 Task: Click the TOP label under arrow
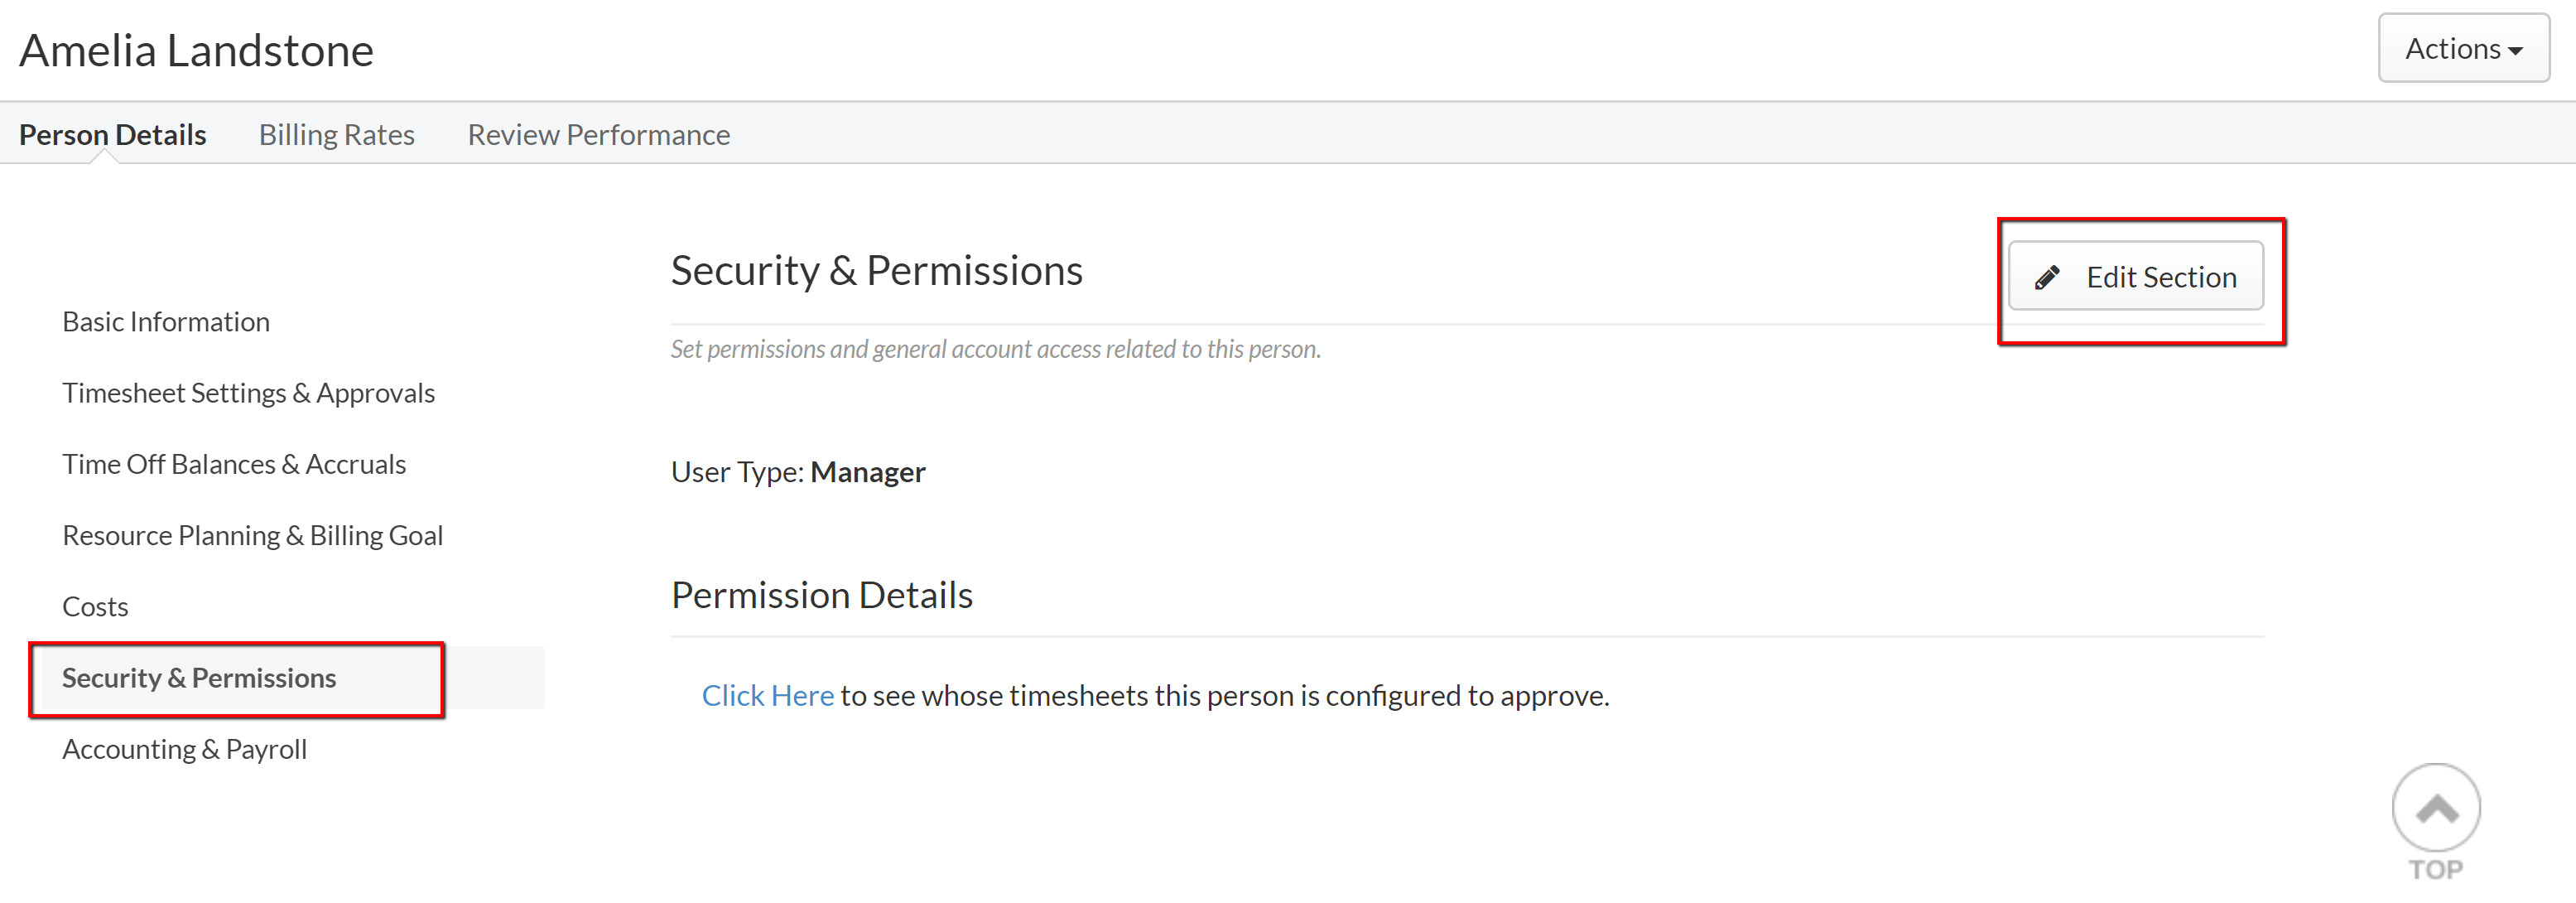pyautogui.click(x=2436, y=869)
